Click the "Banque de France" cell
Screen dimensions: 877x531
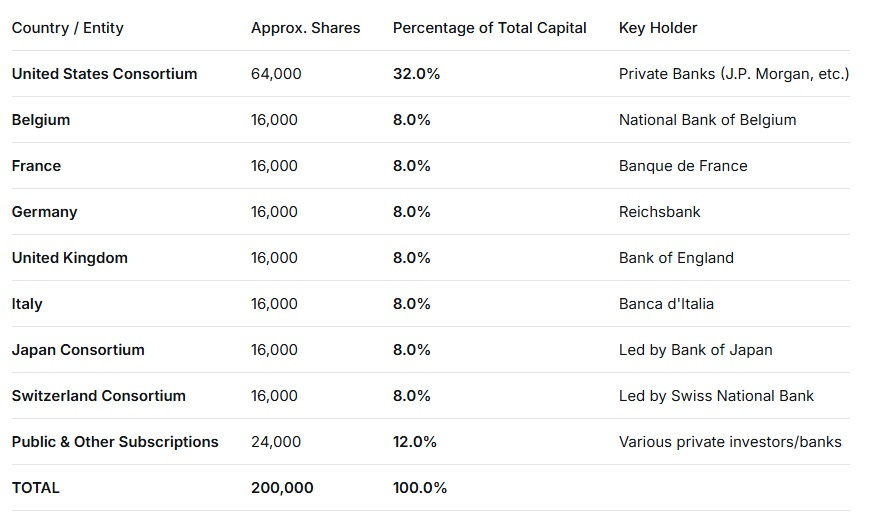tap(683, 166)
